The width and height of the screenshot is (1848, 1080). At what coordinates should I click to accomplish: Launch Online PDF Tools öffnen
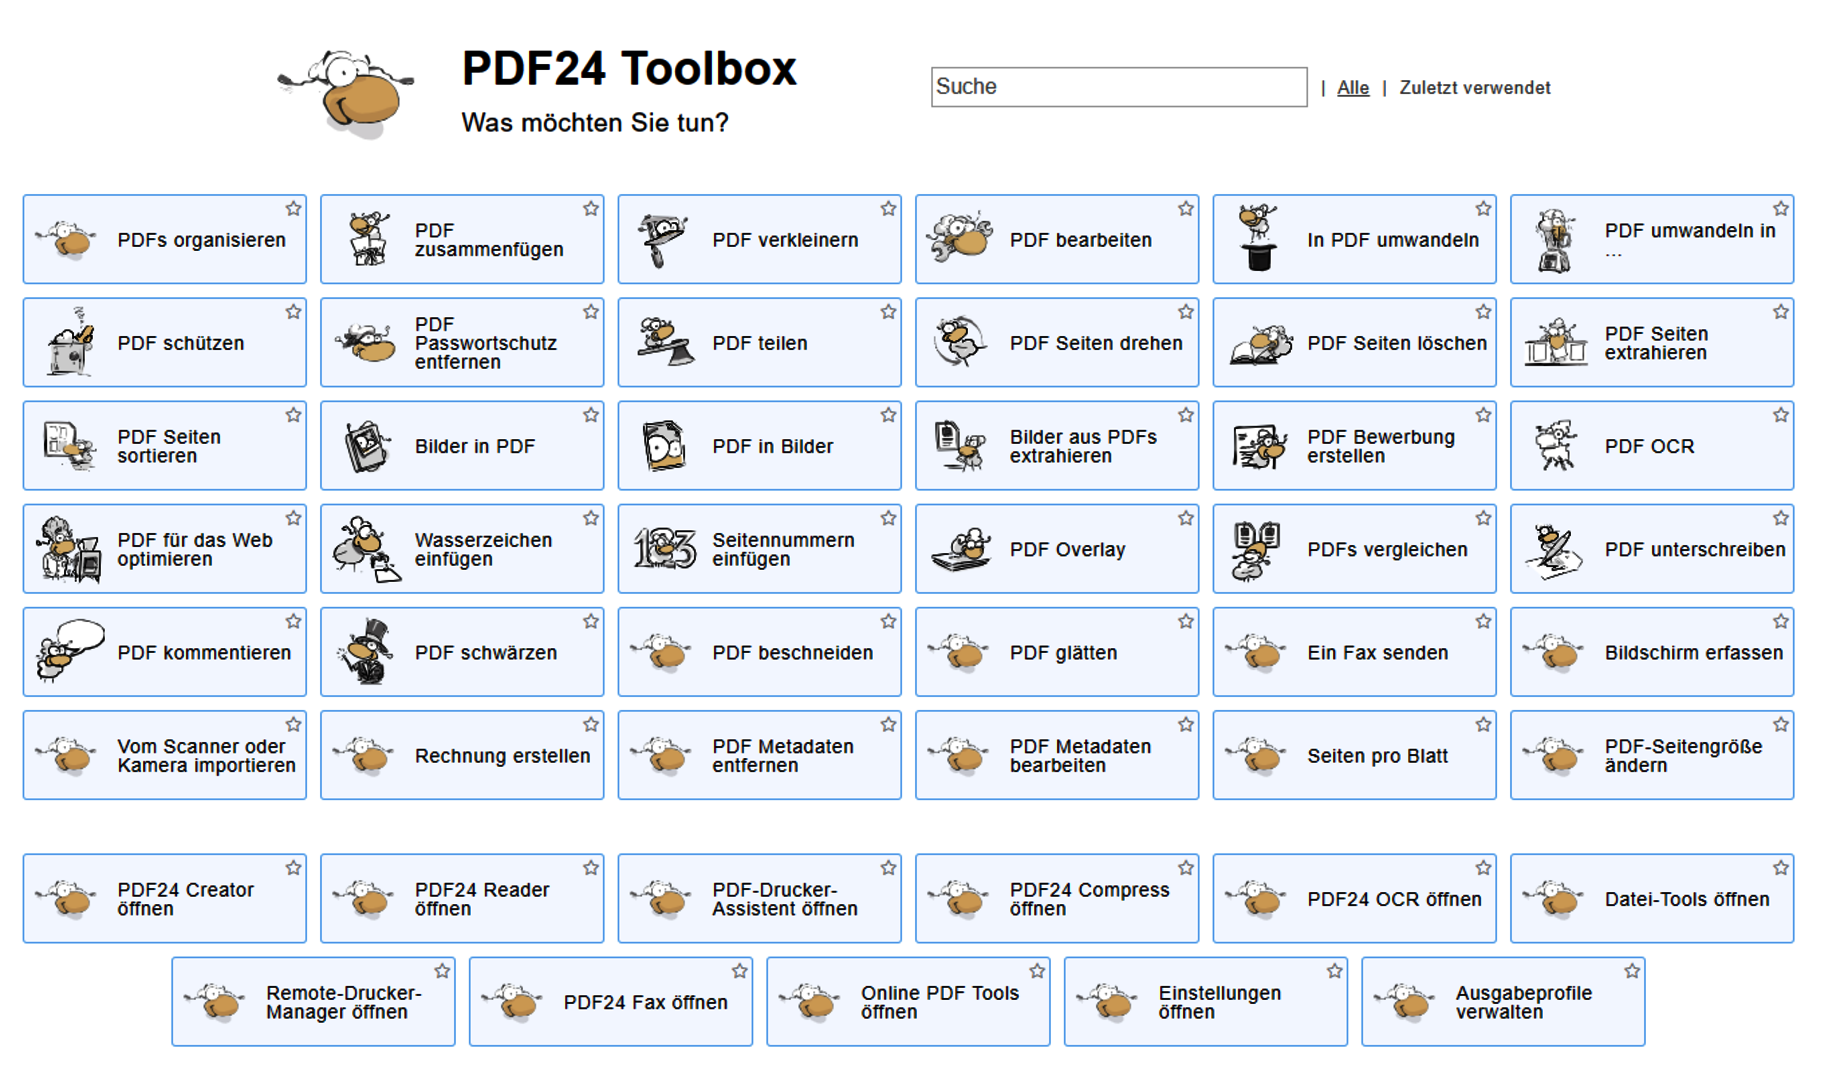pyautogui.click(x=908, y=1002)
